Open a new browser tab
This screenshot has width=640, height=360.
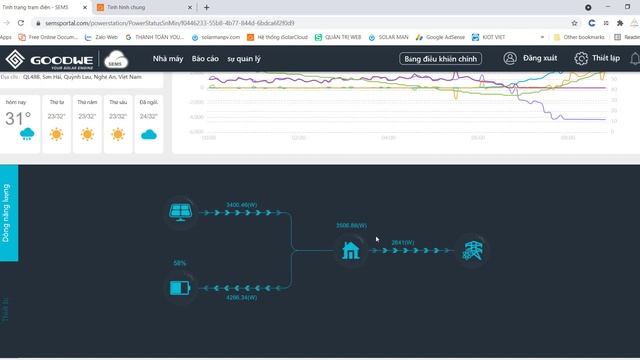pyautogui.click(x=207, y=7)
